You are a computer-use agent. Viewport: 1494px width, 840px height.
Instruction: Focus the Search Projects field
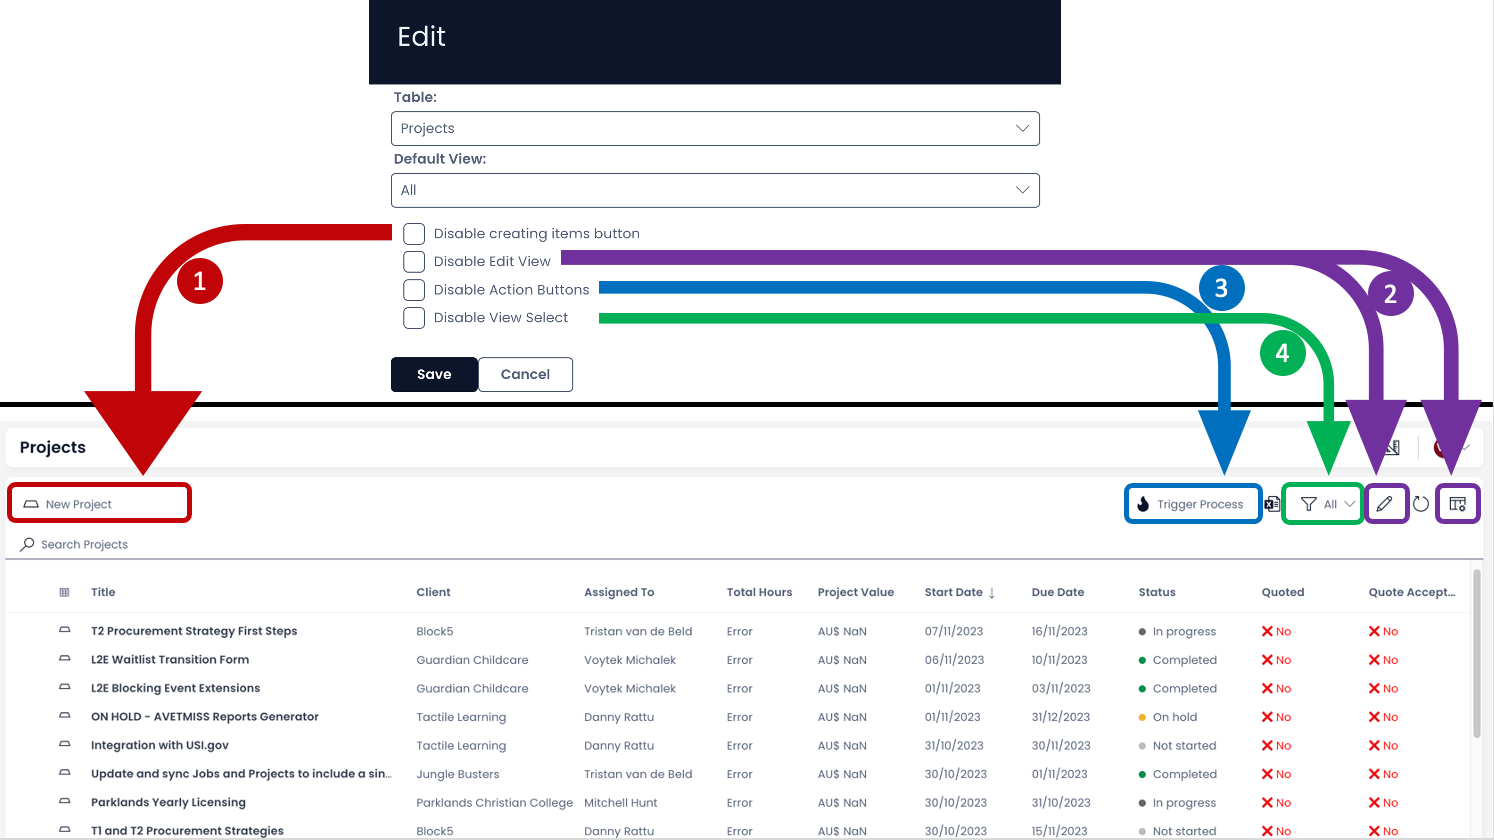click(x=85, y=544)
